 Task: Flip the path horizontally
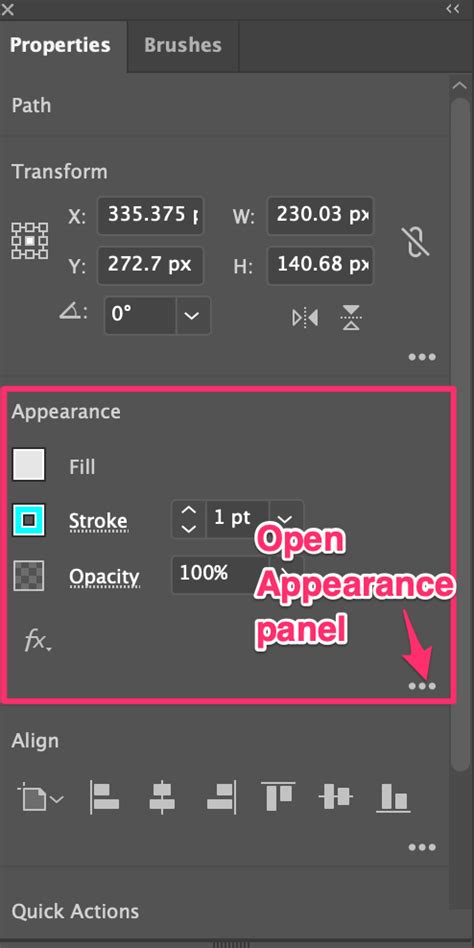point(305,317)
